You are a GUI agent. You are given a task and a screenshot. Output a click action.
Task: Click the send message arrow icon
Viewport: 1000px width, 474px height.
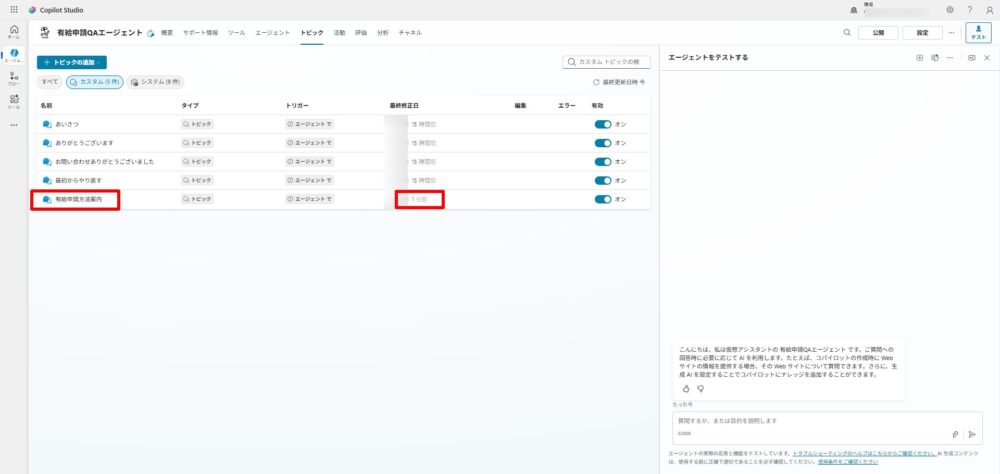(x=971, y=434)
